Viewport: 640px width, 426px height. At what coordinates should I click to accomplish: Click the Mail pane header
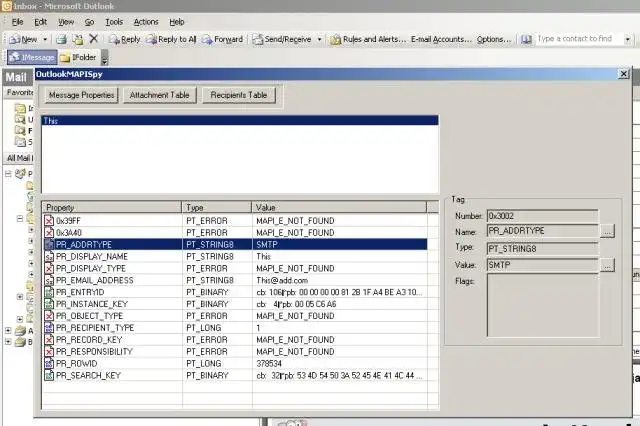click(x=18, y=77)
